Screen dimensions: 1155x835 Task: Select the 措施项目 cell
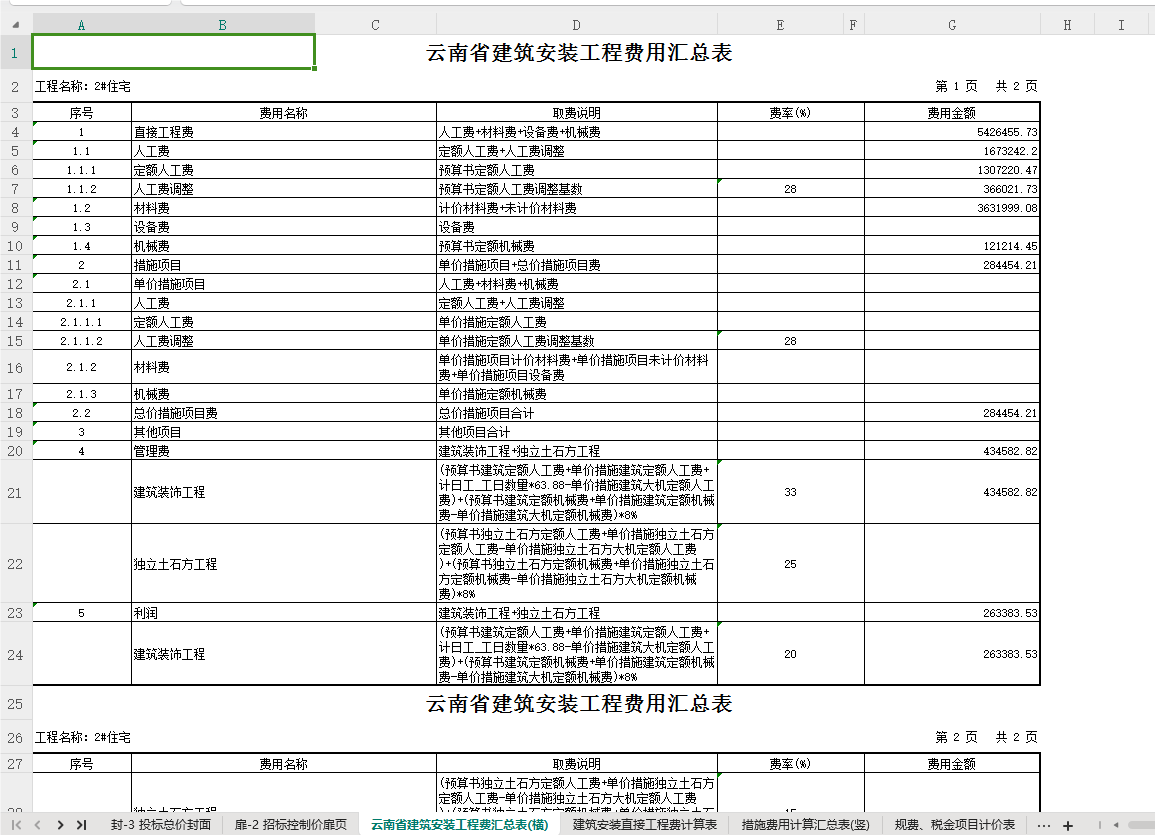coord(284,265)
